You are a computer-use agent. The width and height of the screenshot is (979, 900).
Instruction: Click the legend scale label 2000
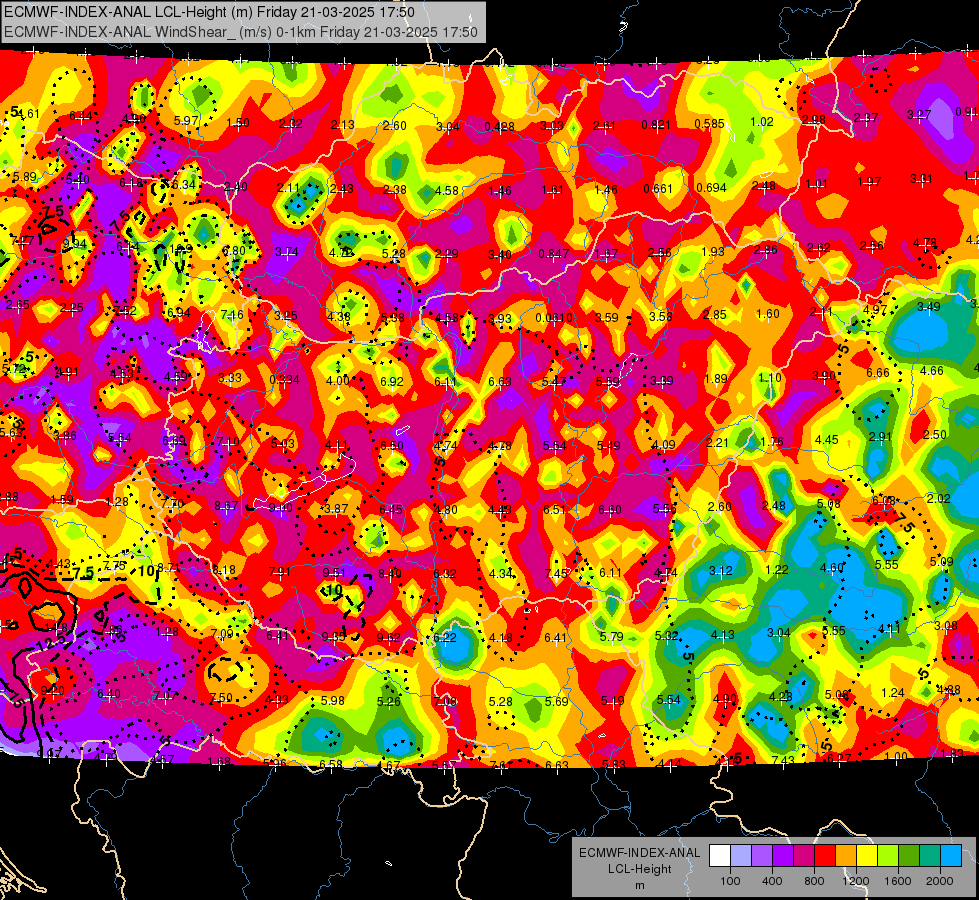click(x=940, y=881)
